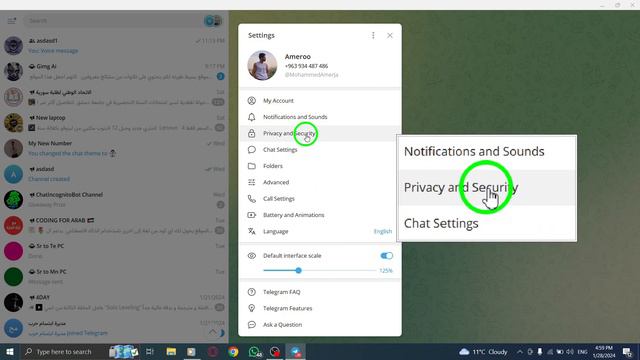Image resolution: width=640 pixels, height=360 pixels.
Task: Click the asdasd channel avatar with letter A
Action: [13, 174]
